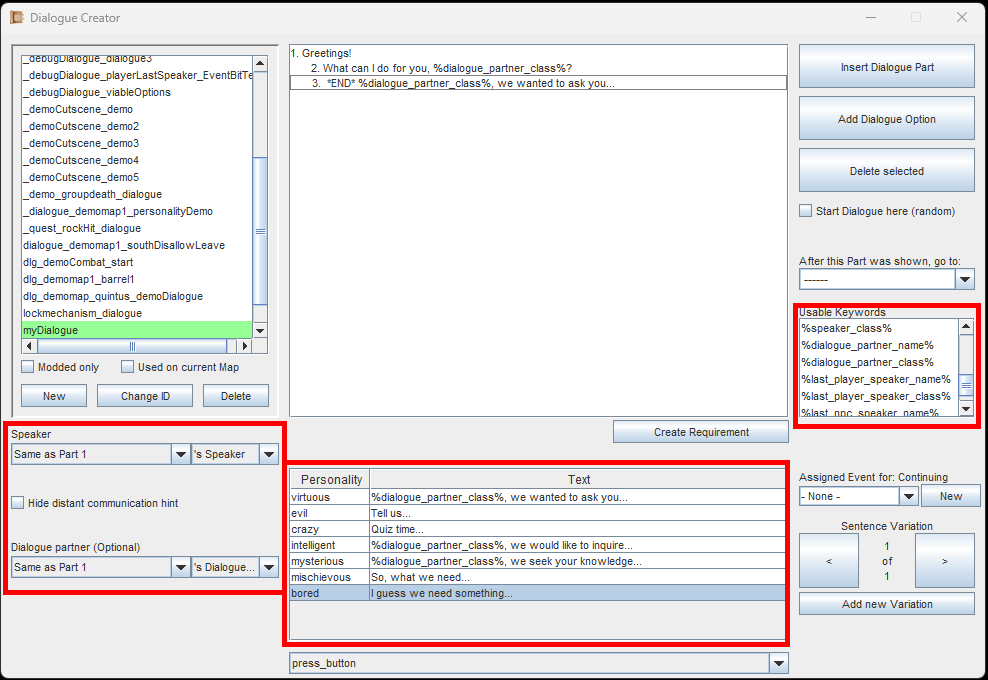Screen dimensions: 988x680
Task: Toggle Used on current Map checkbox
Action: pos(128,367)
